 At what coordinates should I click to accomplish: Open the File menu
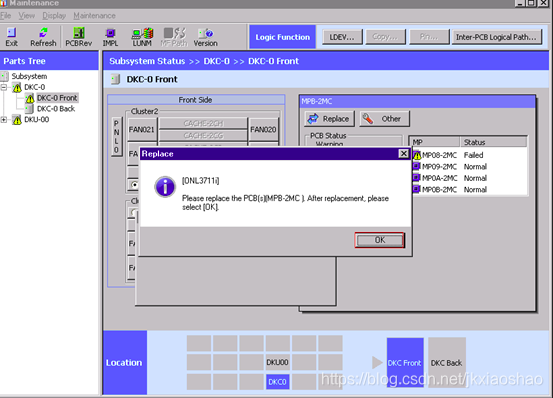click(x=6, y=16)
